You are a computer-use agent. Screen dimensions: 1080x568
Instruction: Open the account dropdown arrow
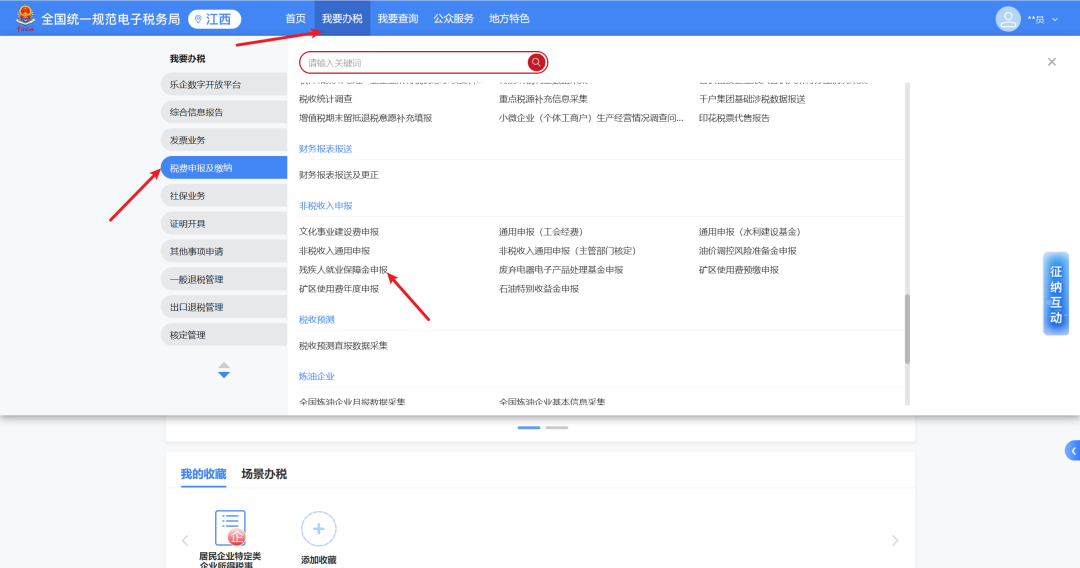[x=1055, y=20]
